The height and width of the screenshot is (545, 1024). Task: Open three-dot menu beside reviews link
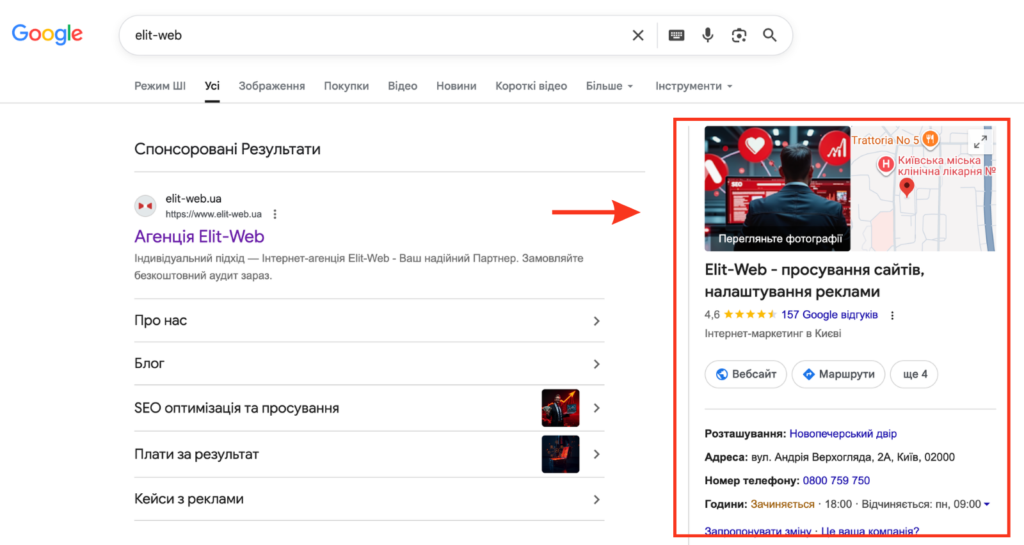[892, 315]
